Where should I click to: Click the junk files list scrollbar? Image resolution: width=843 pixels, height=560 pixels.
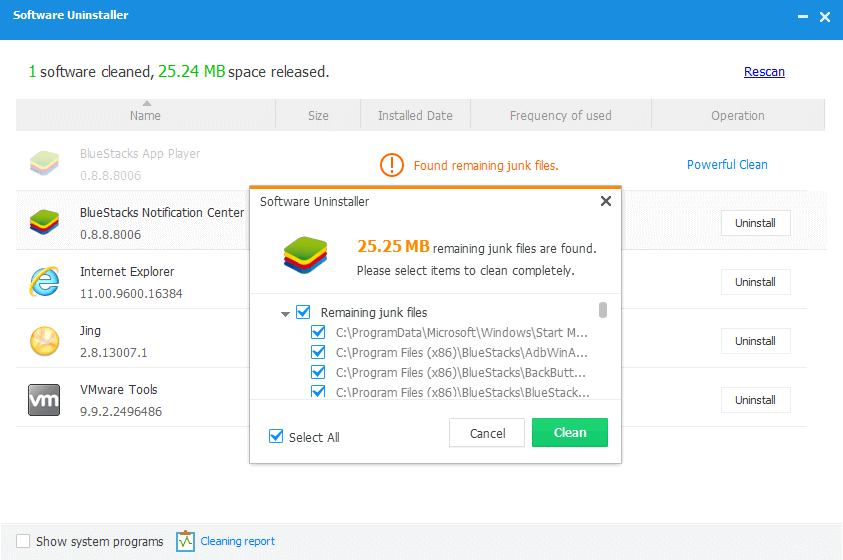point(603,310)
